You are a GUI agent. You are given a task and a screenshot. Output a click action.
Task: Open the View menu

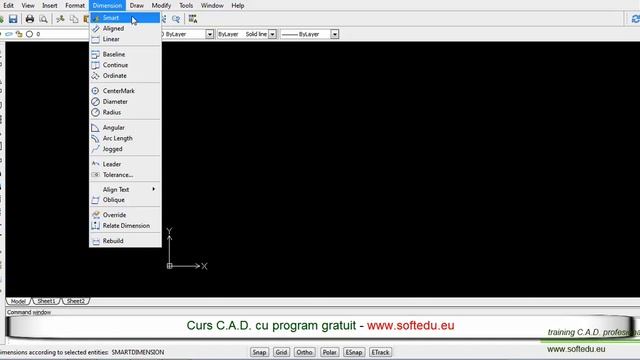(x=28, y=6)
